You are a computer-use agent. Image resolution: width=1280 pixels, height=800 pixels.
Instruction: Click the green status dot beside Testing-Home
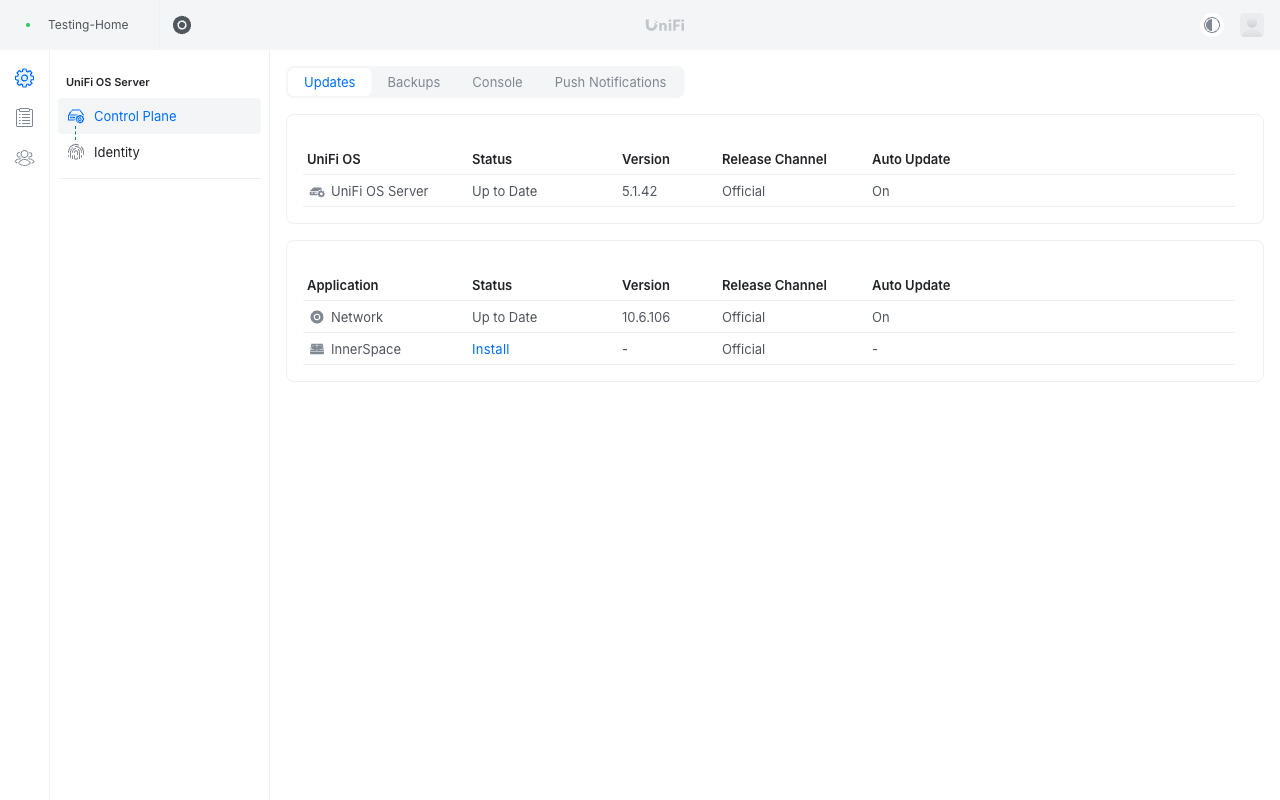pos(28,25)
